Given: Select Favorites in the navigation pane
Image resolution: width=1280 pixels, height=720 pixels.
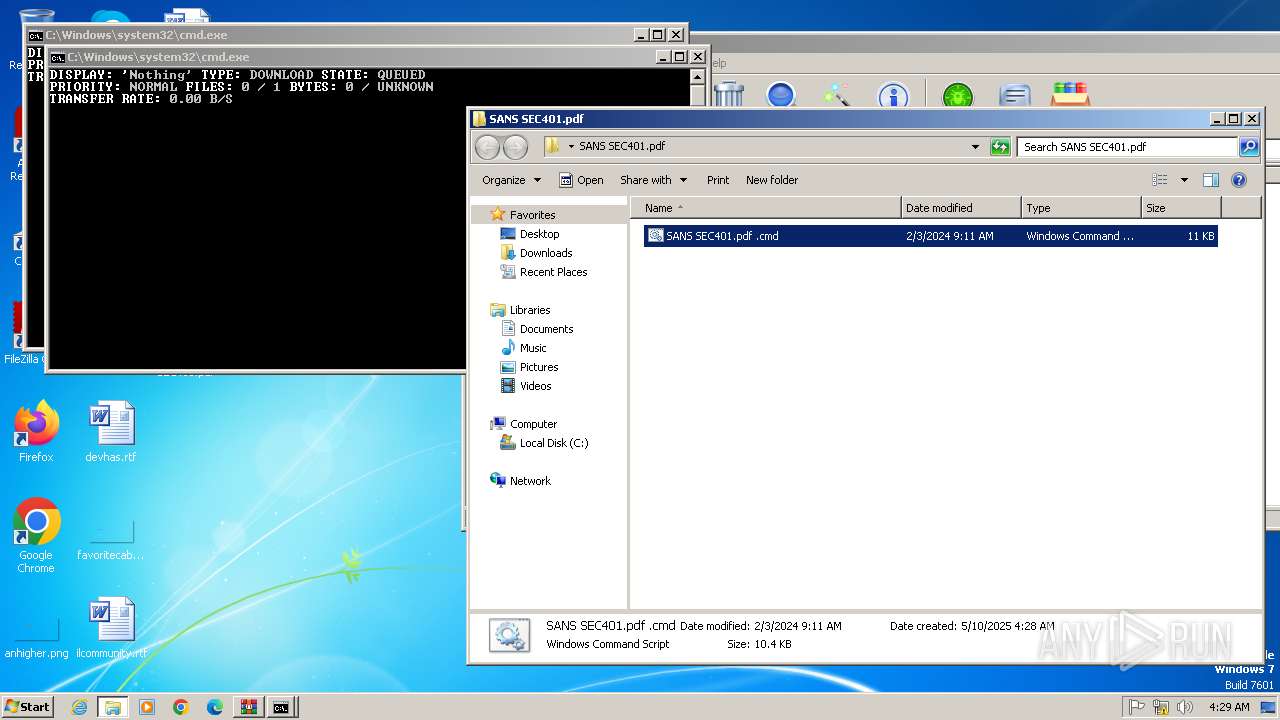Looking at the screenshot, I should click(532, 215).
